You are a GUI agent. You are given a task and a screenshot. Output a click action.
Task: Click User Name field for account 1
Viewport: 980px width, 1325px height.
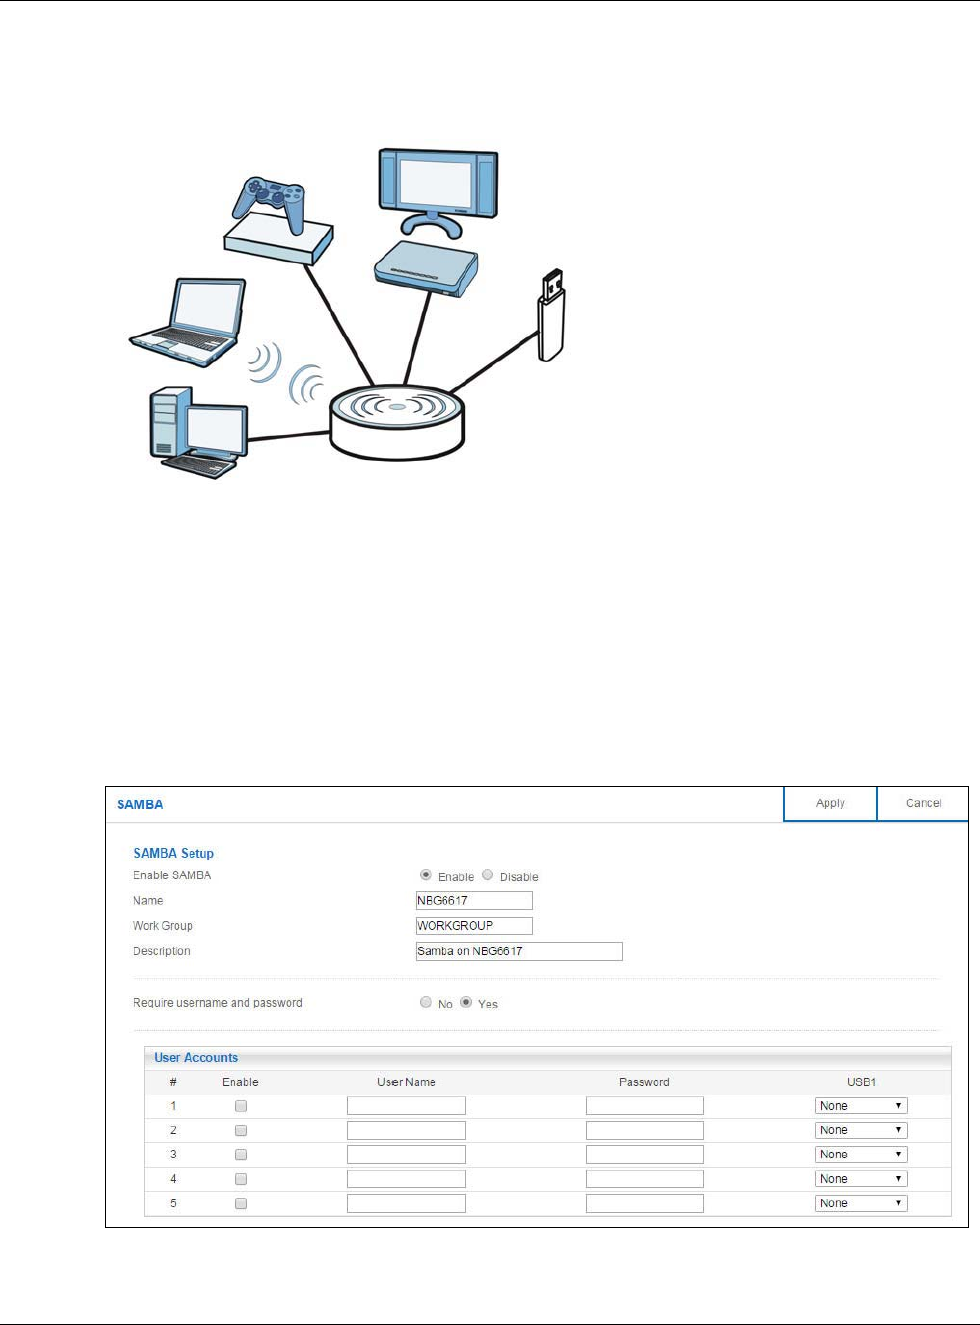point(406,1106)
